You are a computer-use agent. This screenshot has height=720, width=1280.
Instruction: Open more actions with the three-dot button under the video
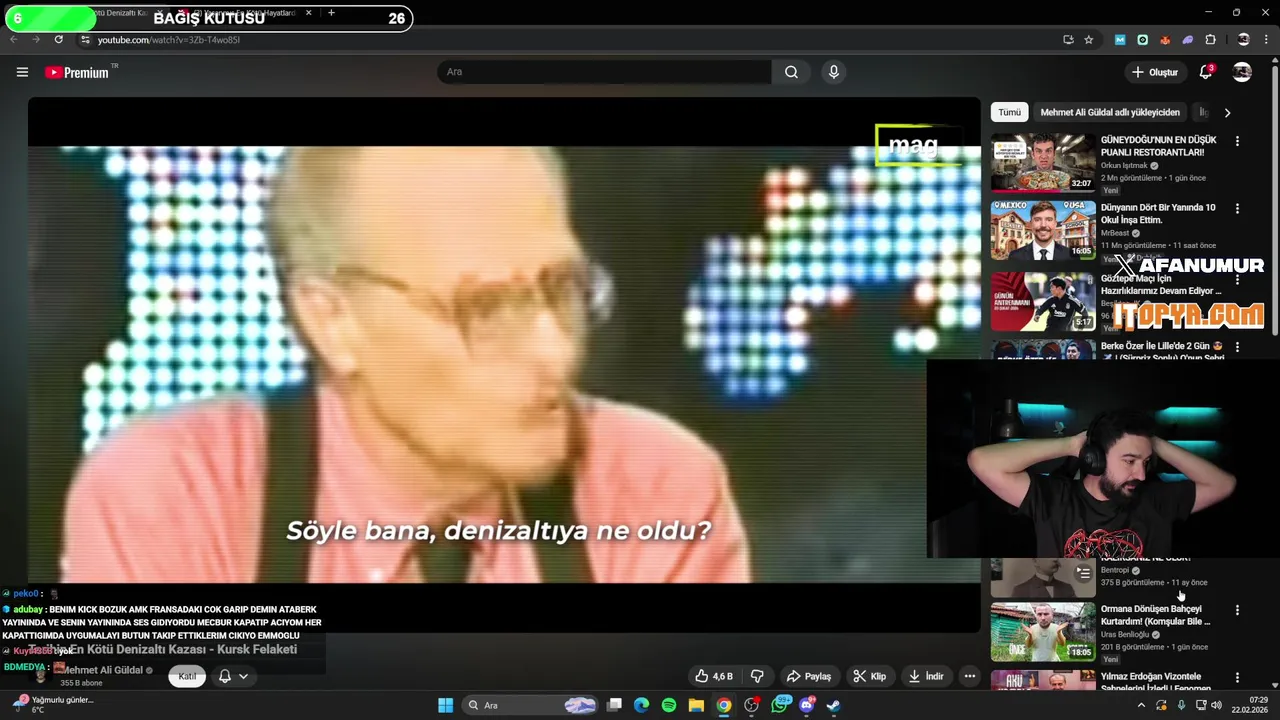pyautogui.click(x=969, y=676)
